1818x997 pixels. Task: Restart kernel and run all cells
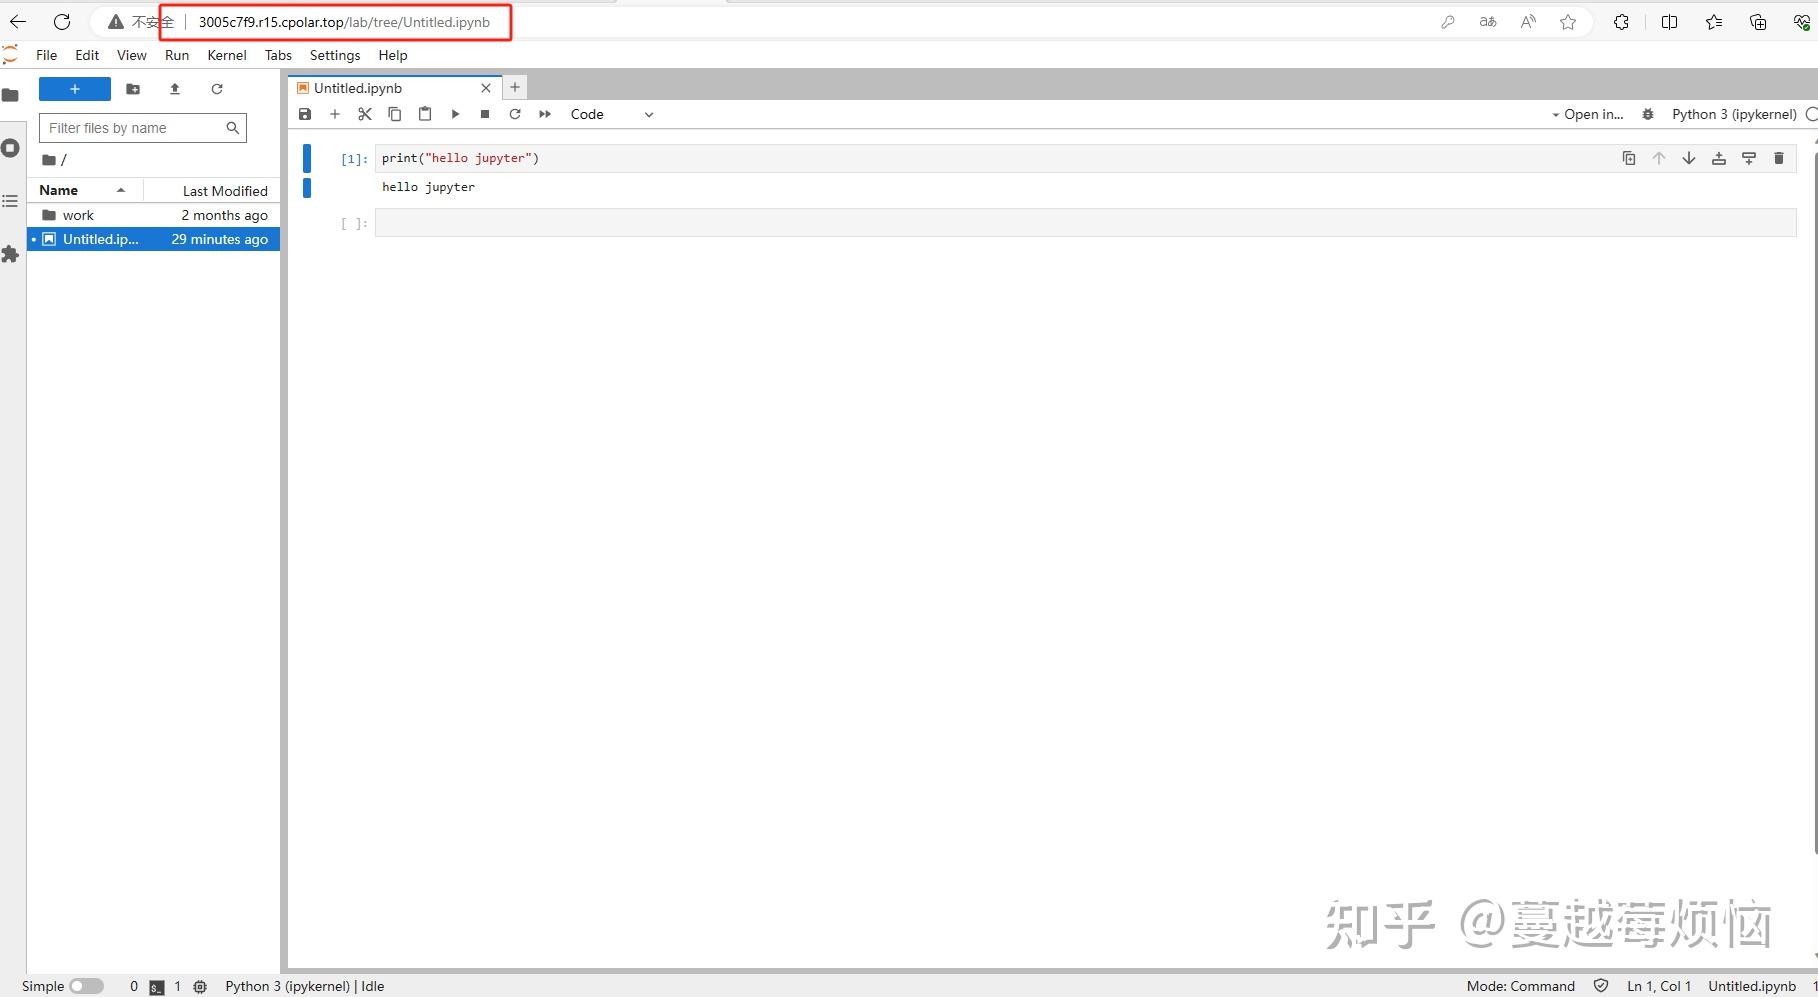pos(544,114)
